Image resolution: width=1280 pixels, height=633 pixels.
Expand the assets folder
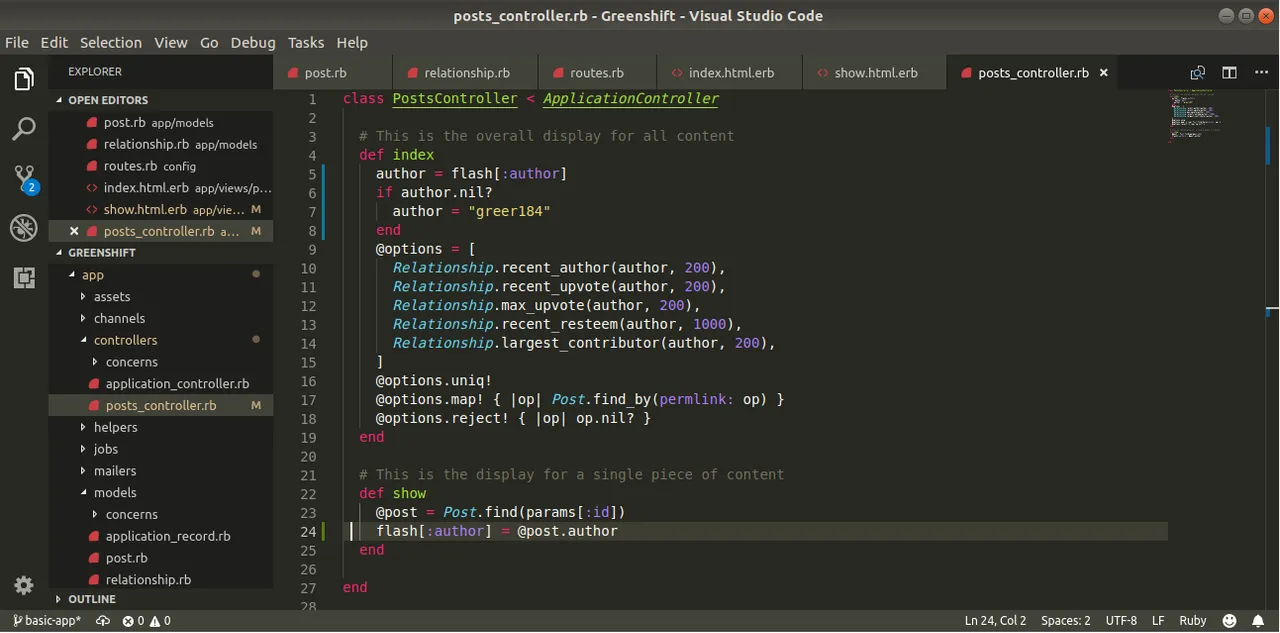[161, 297]
